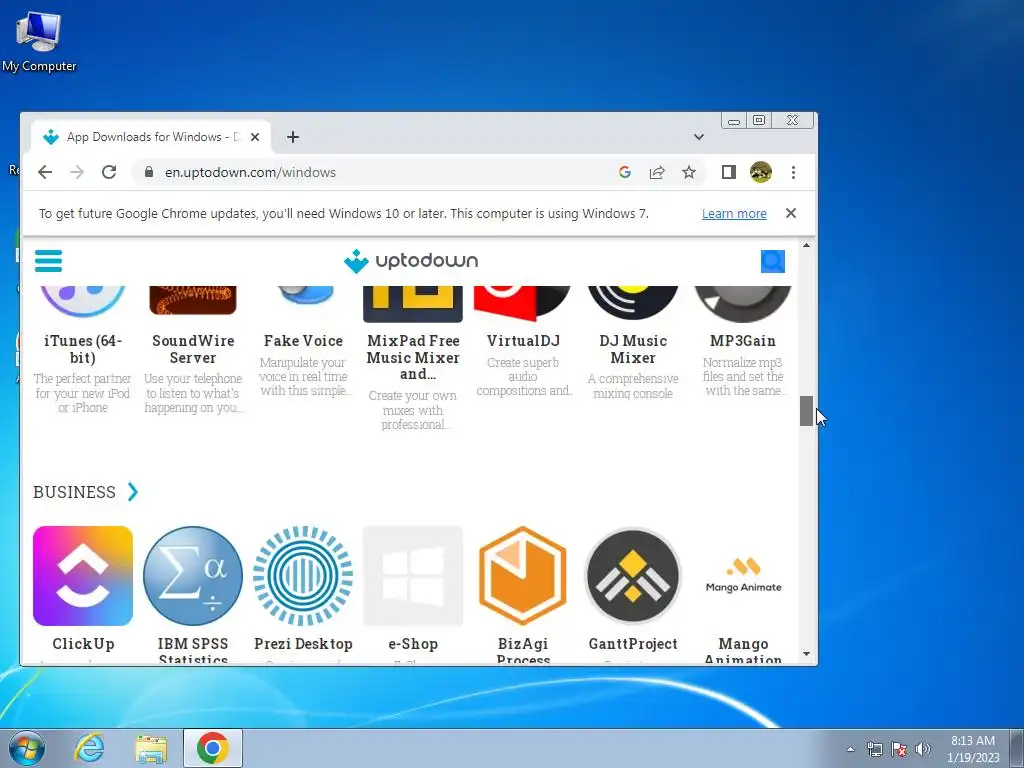
Task: Click the MP3Gain knob thumbnail
Action: click(743, 304)
